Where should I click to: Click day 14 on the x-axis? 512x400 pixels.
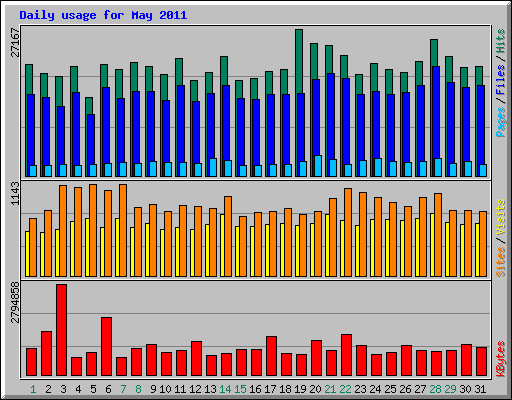(x=225, y=389)
